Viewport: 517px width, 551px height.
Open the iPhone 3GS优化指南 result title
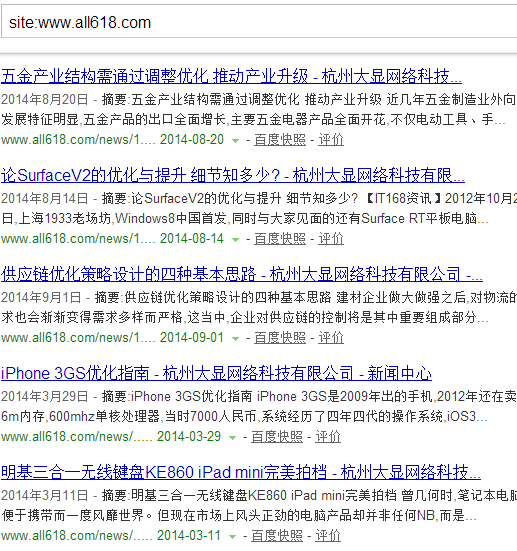tap(216, 373)
